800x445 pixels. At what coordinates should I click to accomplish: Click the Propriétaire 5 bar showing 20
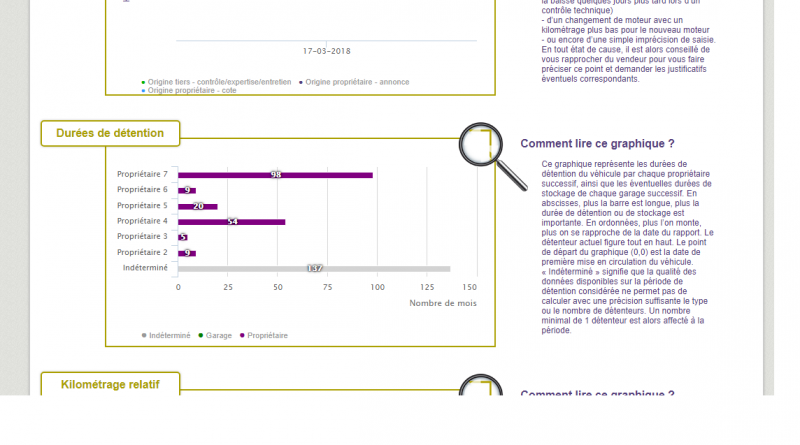(197, 207)
